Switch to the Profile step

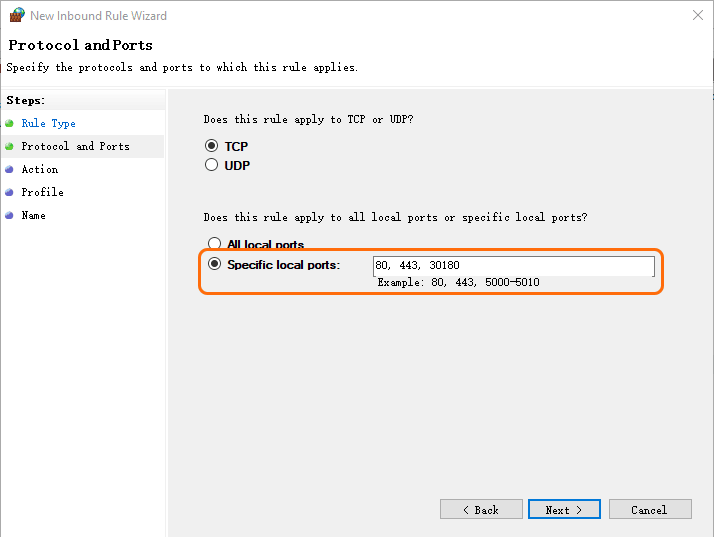point(42,192)
